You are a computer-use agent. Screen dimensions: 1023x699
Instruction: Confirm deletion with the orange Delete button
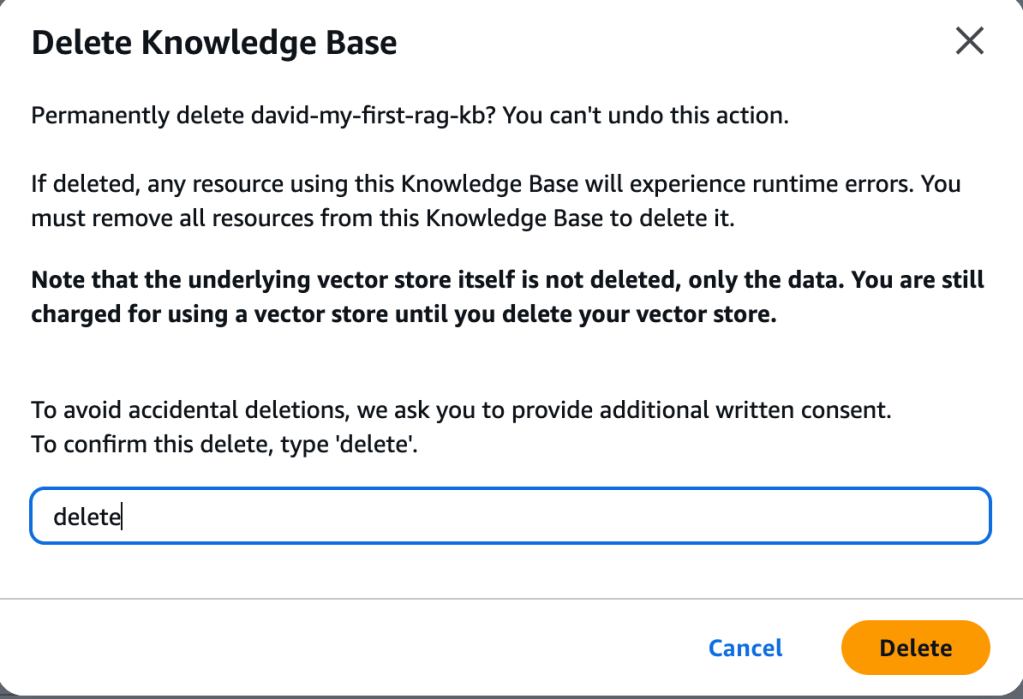[915, 648]
